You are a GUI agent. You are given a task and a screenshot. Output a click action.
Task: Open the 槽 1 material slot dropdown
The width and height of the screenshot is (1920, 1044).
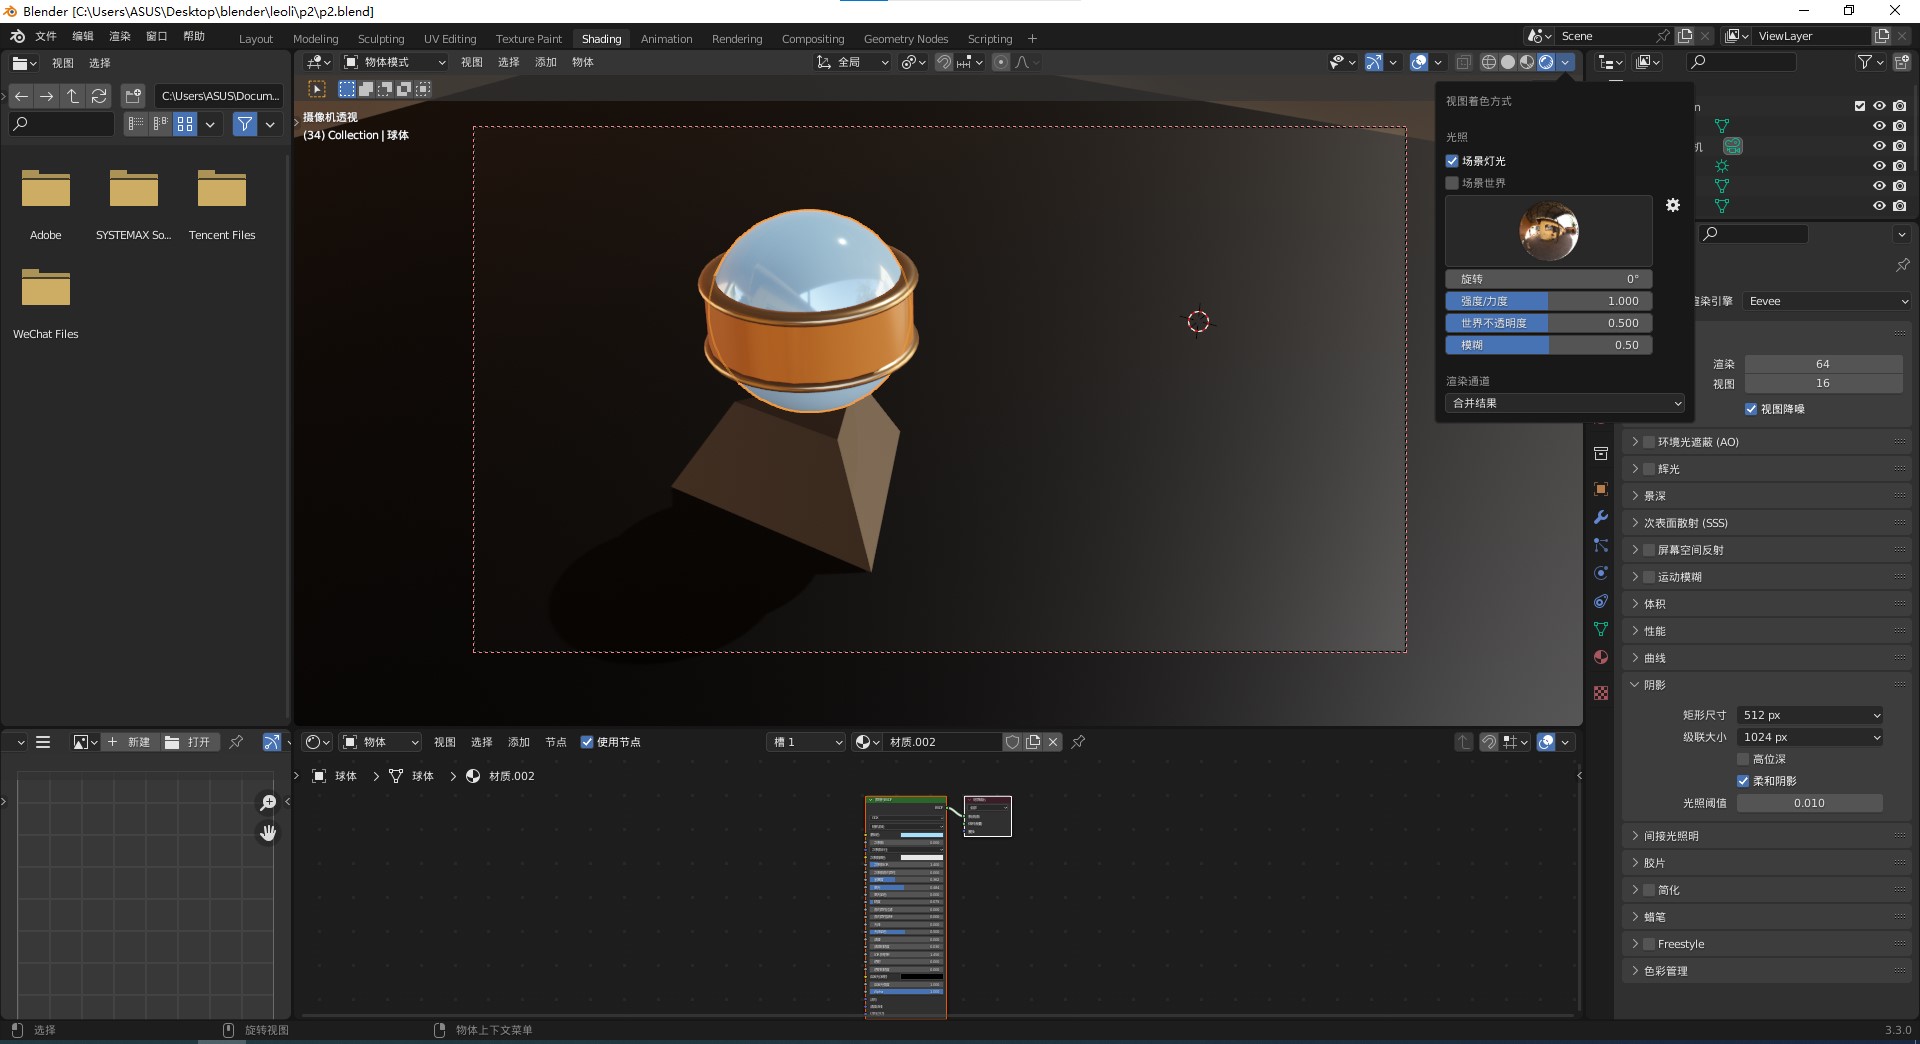807,742
